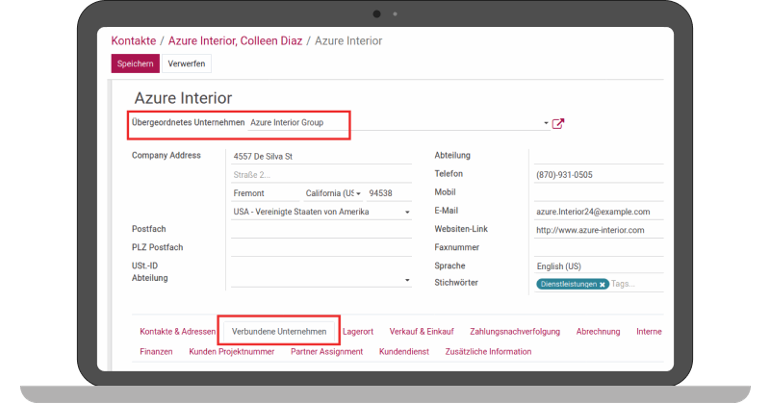This screenshot has width=770, height=404.
Task: Go to Kontakte breadcrumb
Action: [133, 41]
